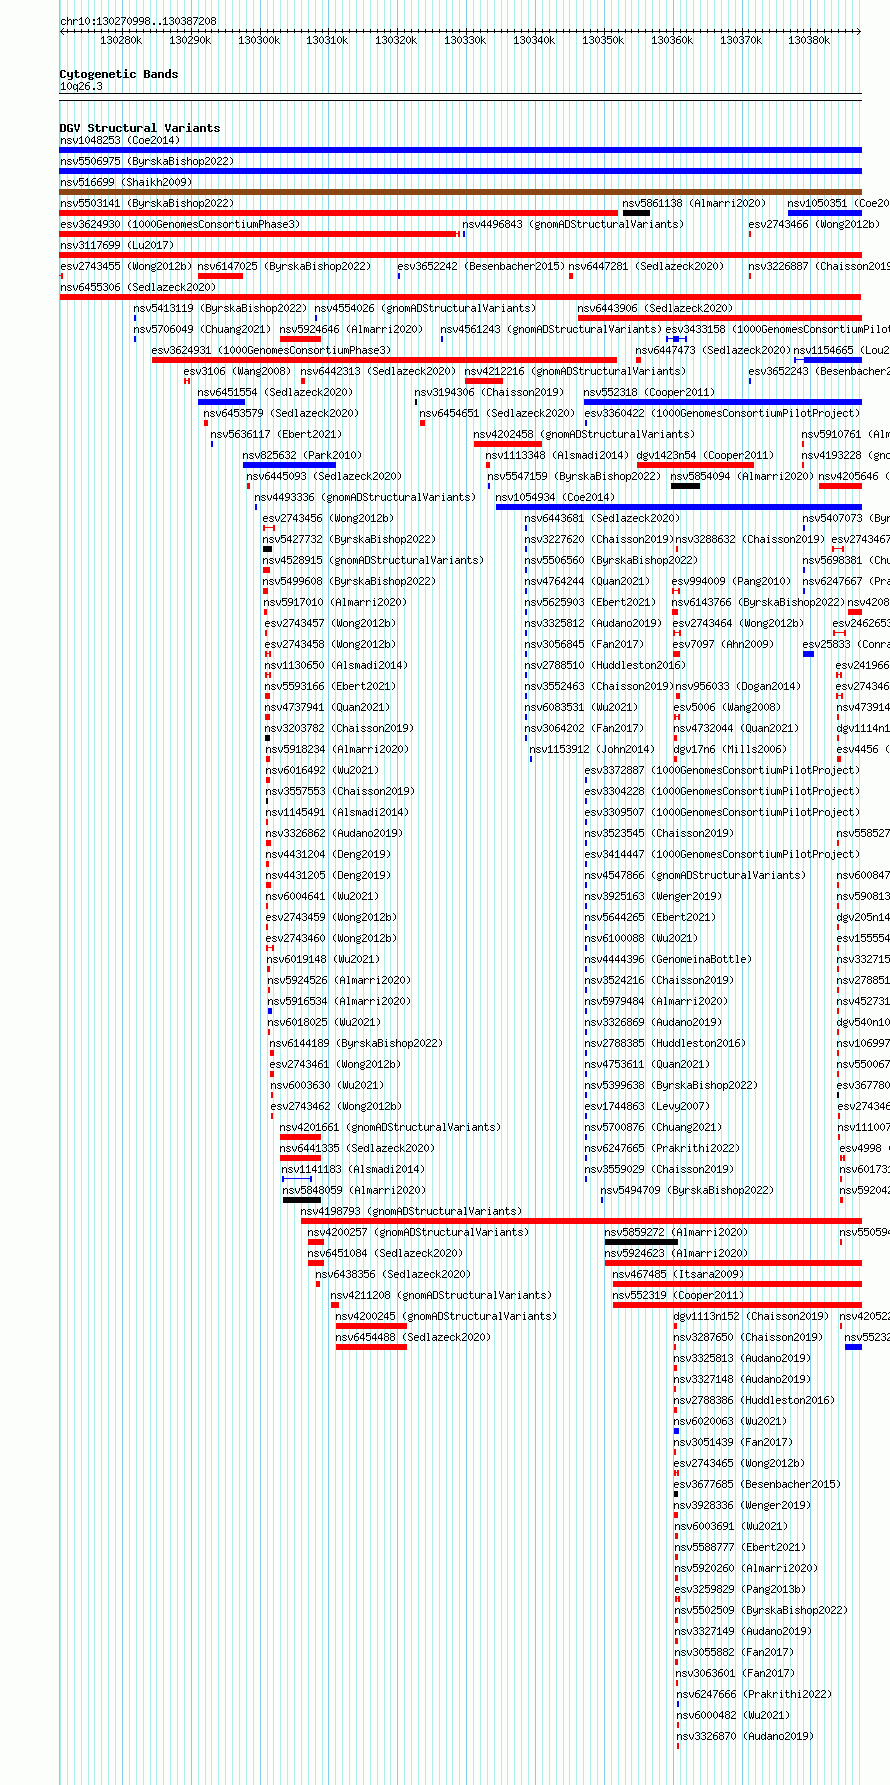Select the red bar under nsv4198793

point(581,1221)
